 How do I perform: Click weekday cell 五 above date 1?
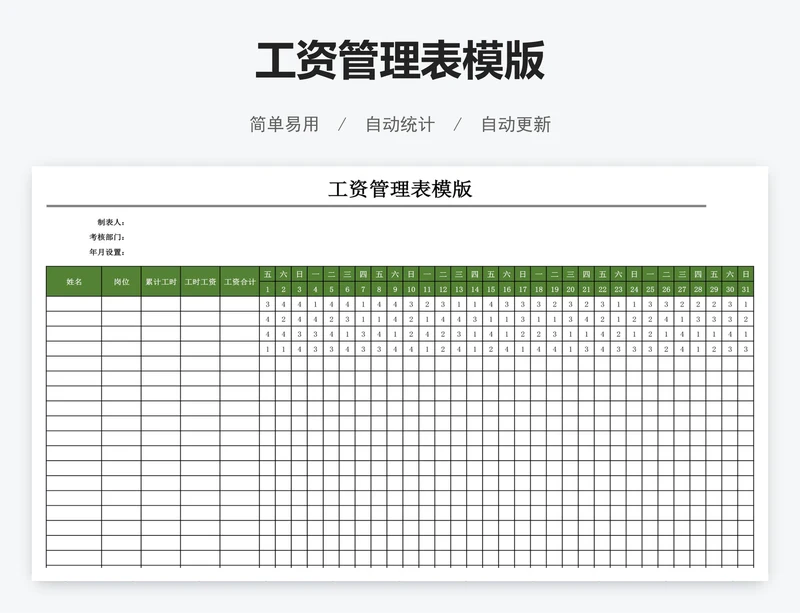(x=268, y=274)
